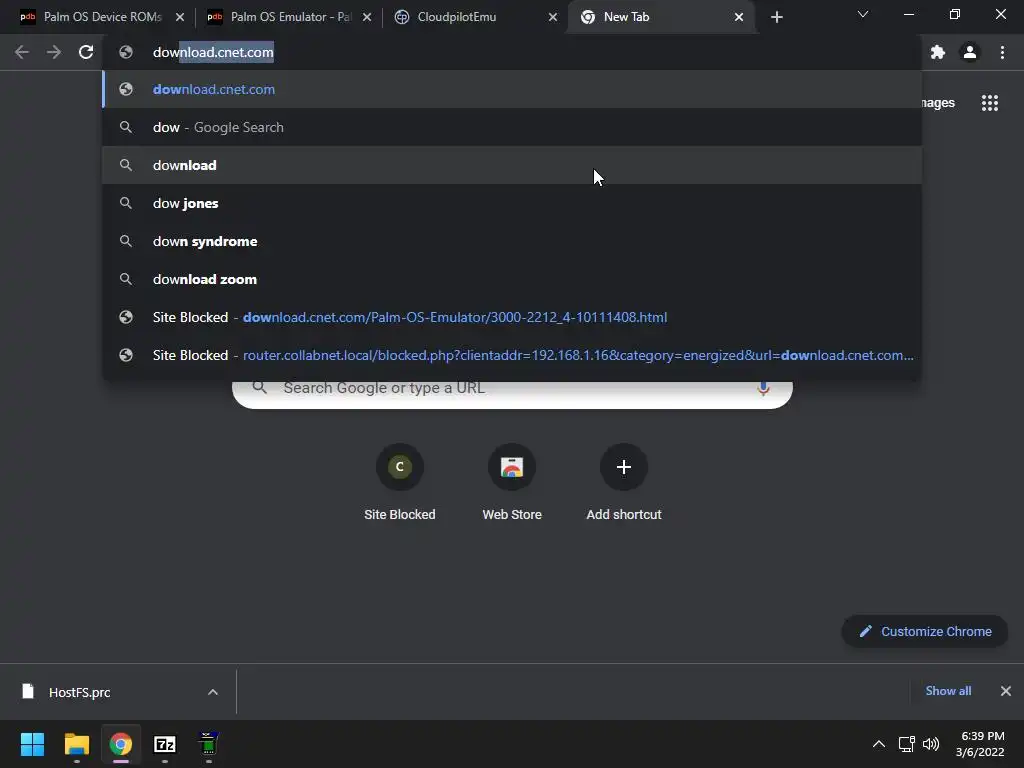Open Google apps grid icon
This screenshot has width=1024, height=768.
[x=989, y=103]
